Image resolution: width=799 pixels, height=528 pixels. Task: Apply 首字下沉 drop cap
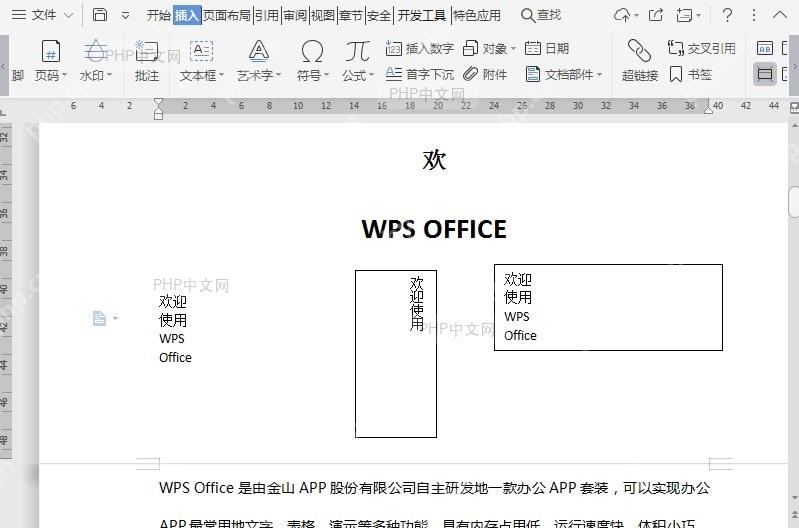419,74
